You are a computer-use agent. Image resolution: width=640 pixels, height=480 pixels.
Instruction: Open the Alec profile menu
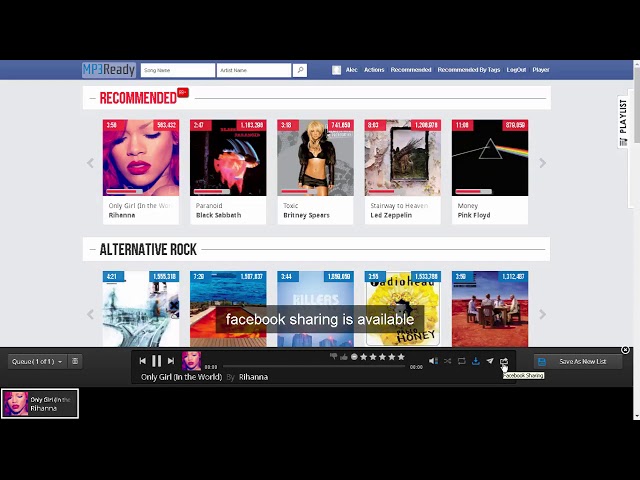coord(351,70)
